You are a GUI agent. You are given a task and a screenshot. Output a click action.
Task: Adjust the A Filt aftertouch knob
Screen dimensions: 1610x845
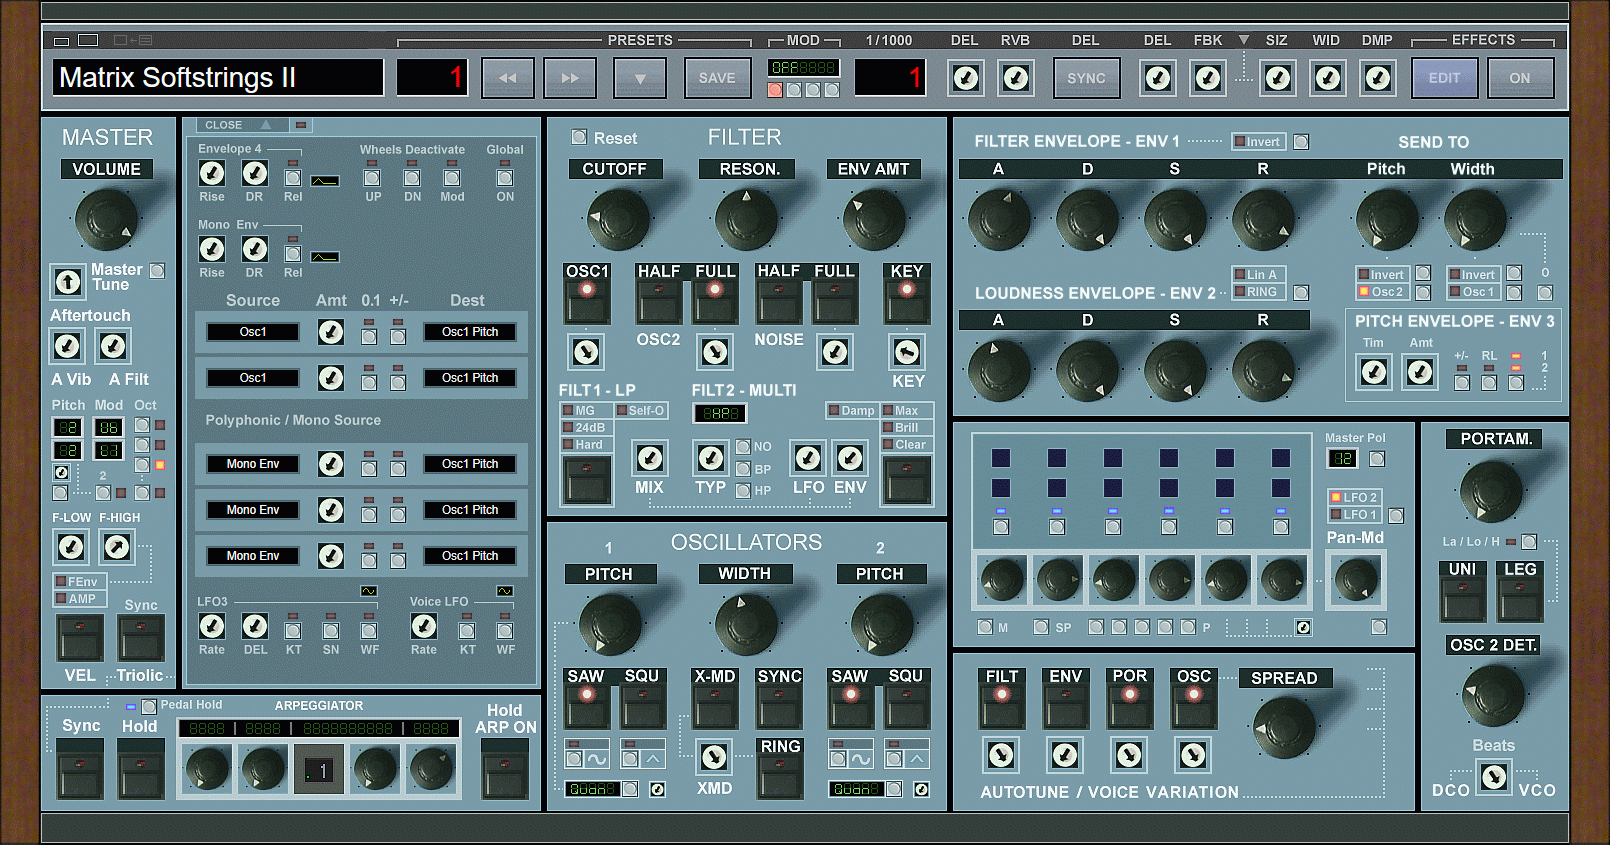point(113,346)
